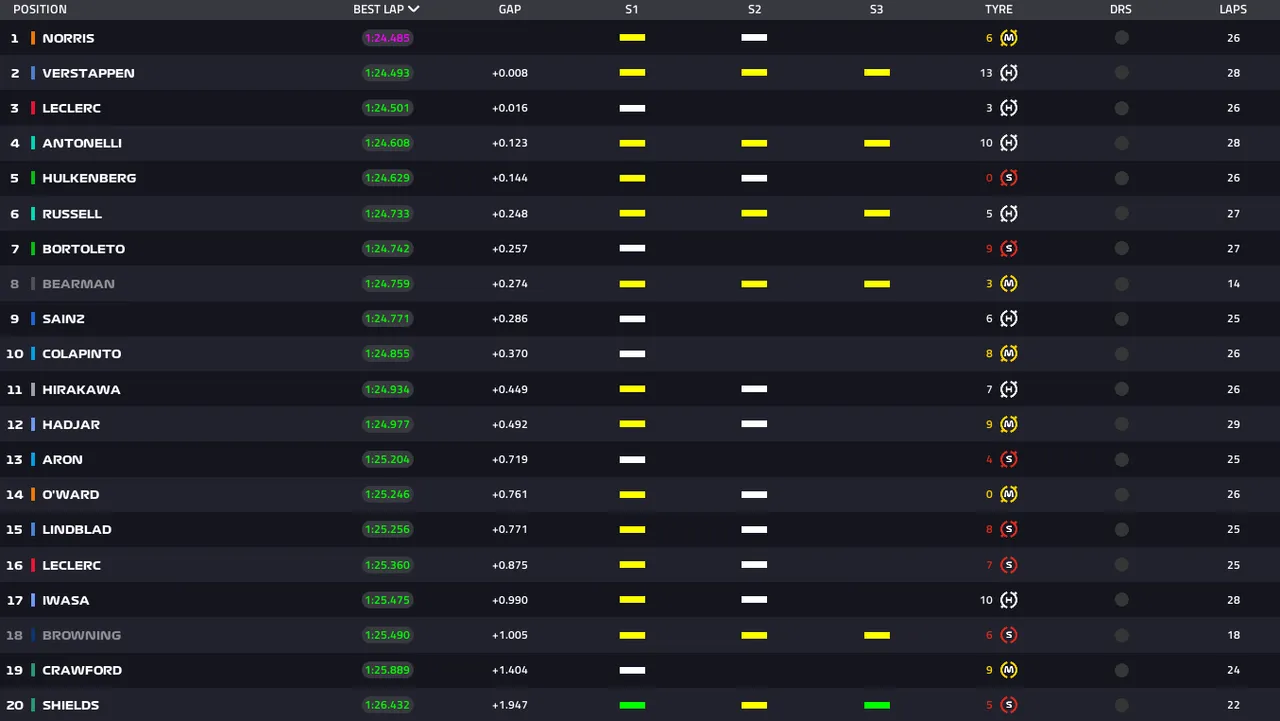The image size is (1280, 721).
Task: Select the TYRE column header
Action: pyautogui.click(x=998, y=9)
